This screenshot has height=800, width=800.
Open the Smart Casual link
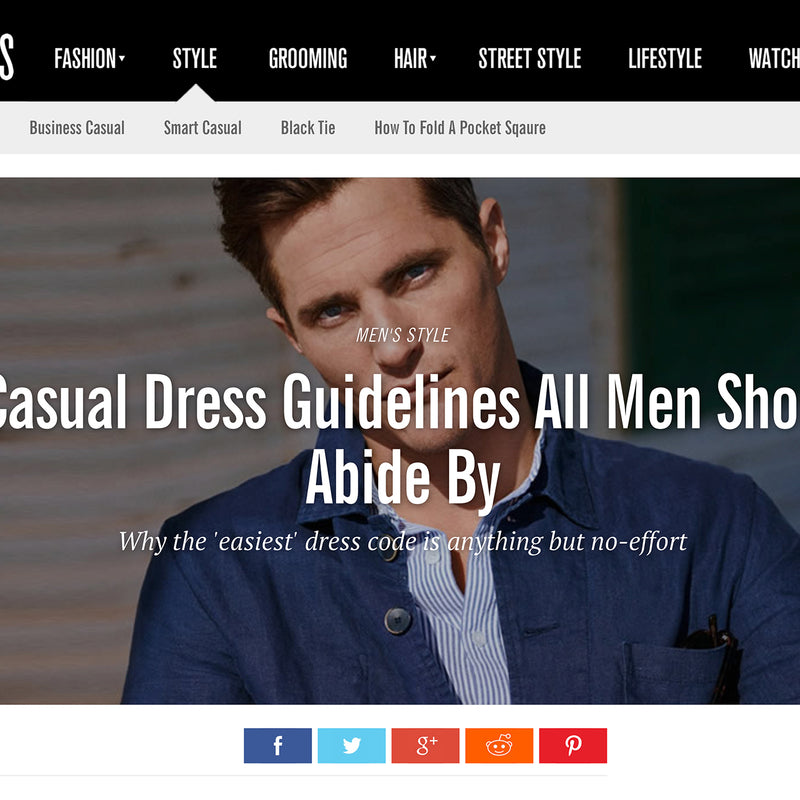coord(203,128)
